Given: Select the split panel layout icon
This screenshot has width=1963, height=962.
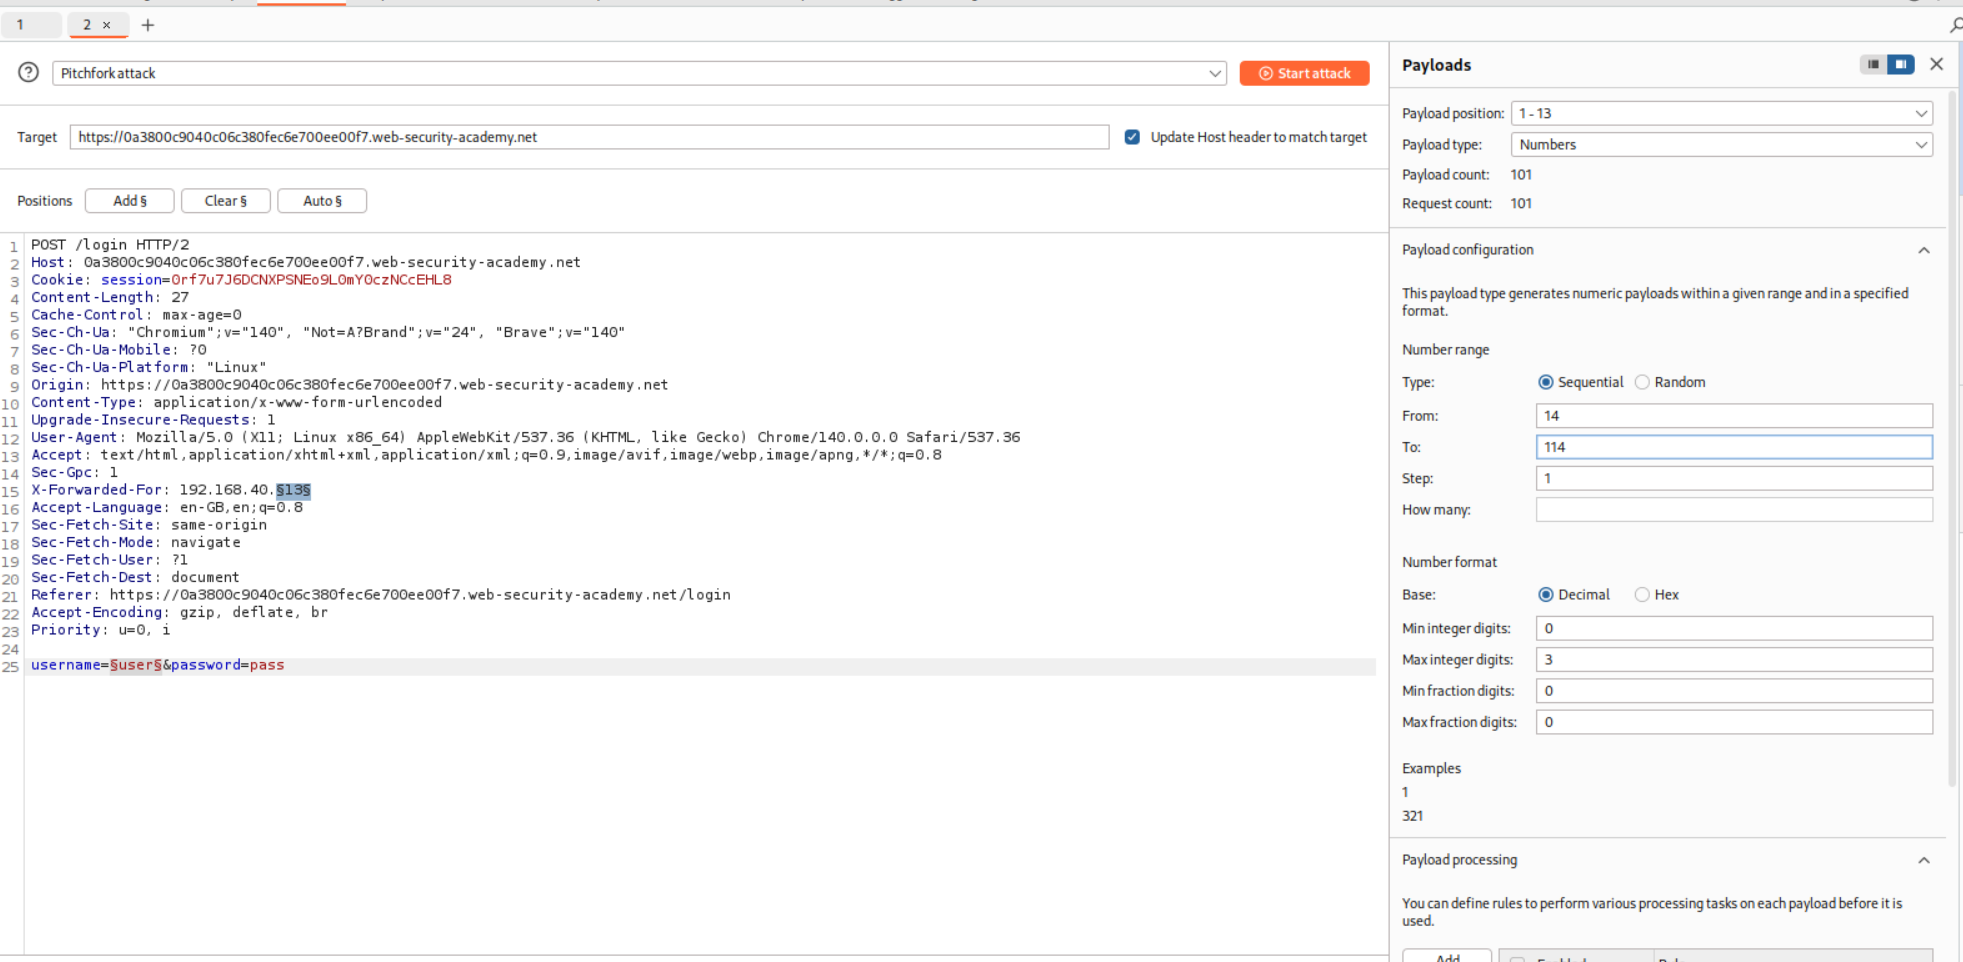Looking at the screenshot, I should click(1901, 64).
